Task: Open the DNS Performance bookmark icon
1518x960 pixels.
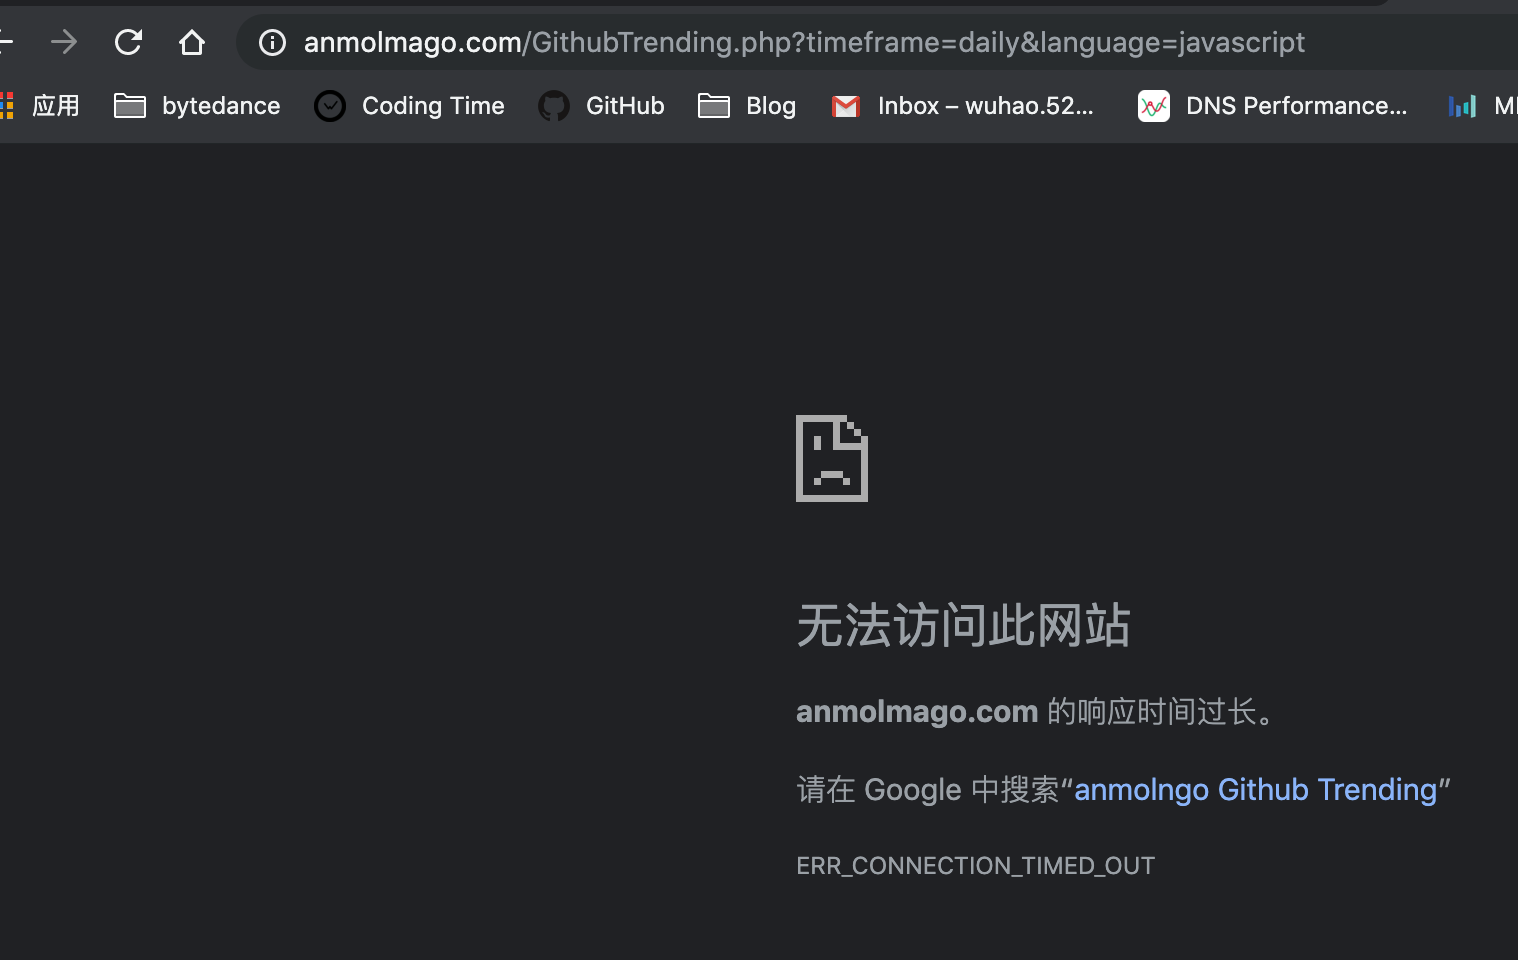Action: point(1154,106)
